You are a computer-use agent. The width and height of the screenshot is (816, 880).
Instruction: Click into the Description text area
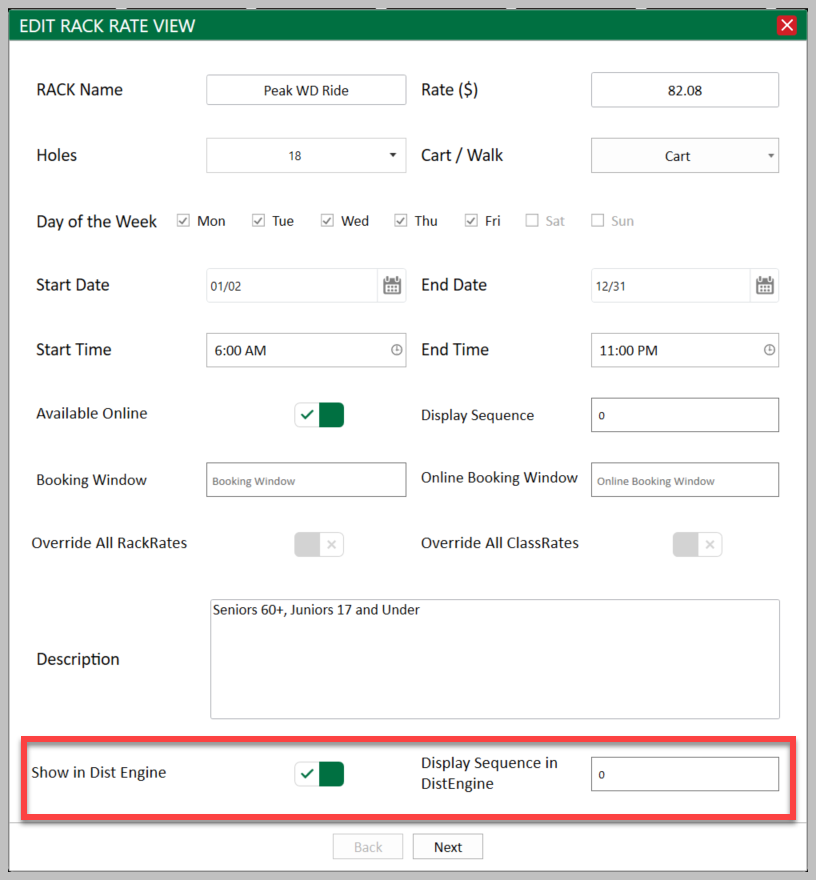click(495, 659)
